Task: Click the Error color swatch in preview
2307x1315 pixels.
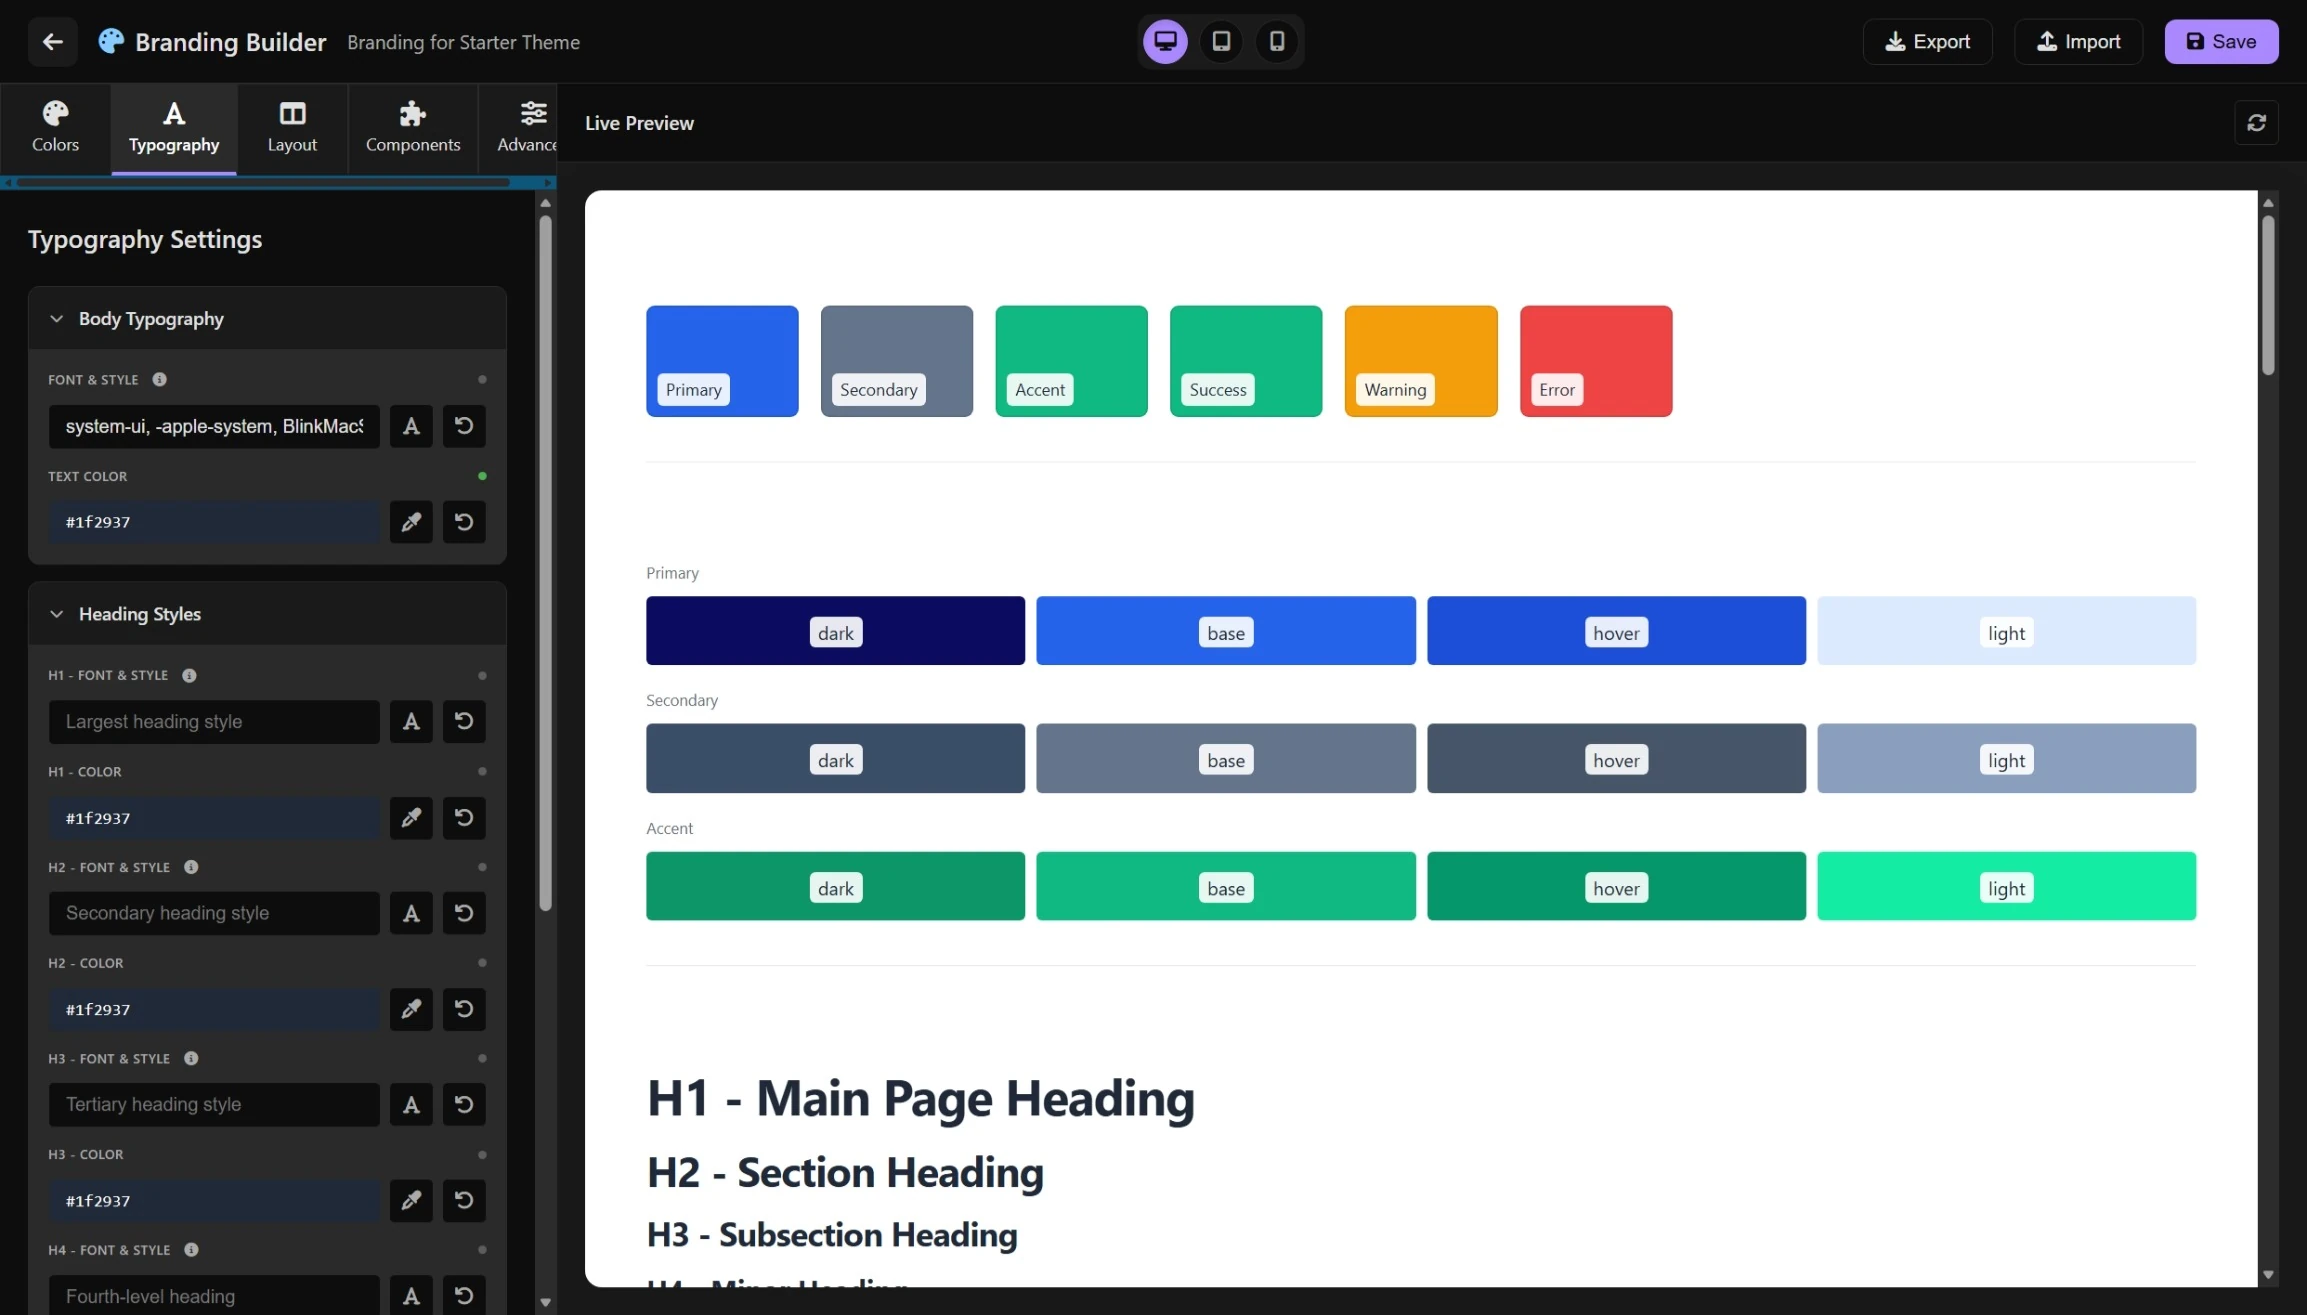Action: pyautogui.click(x=1596, y=360)
